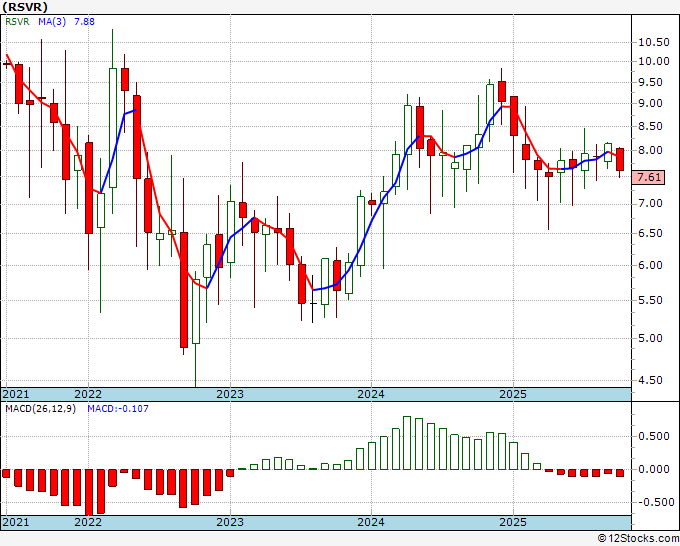Click 2022 on the price chart timeline
Screen dimensions: 680x546
88,394
